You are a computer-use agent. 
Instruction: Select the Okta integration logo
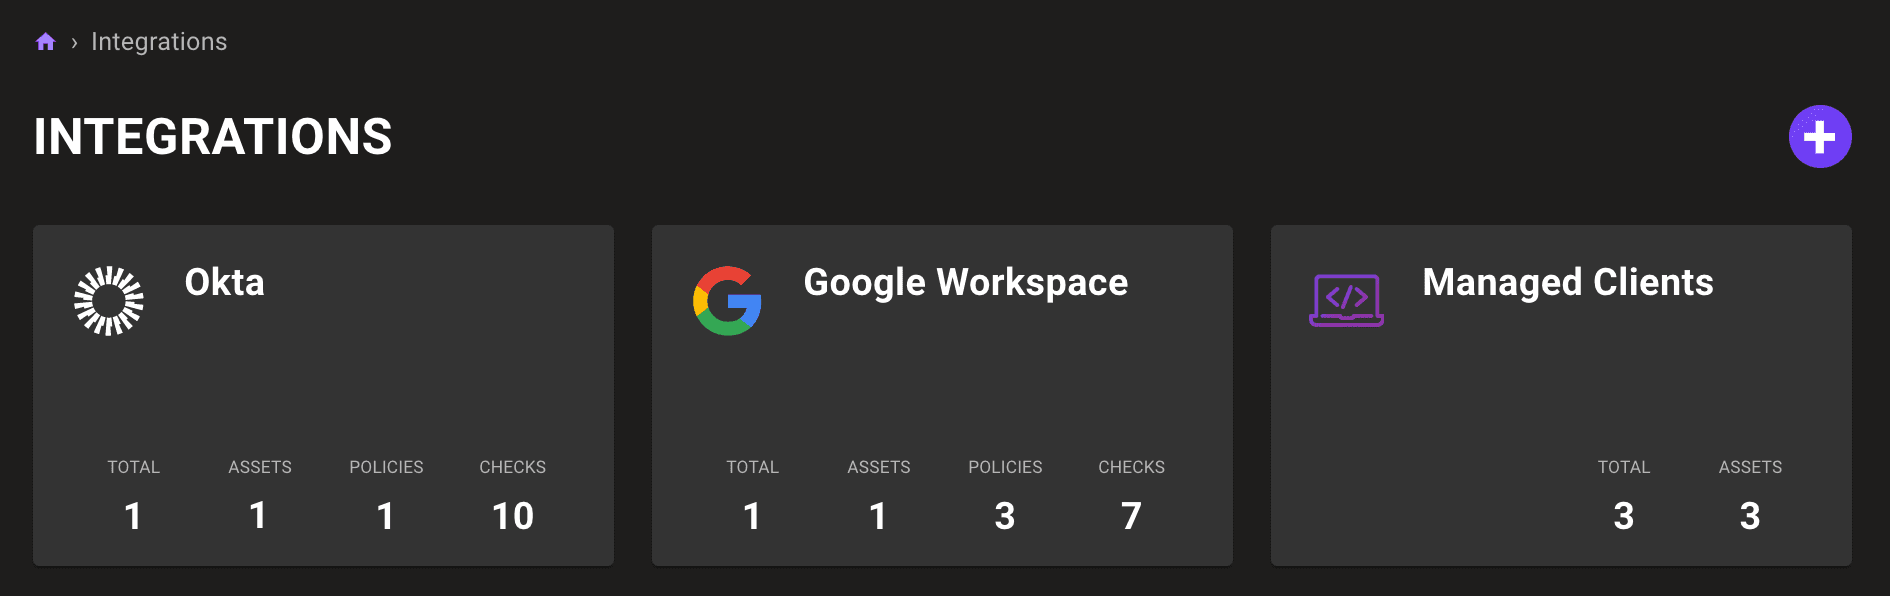pyautogui.click(x=110, y=297)
